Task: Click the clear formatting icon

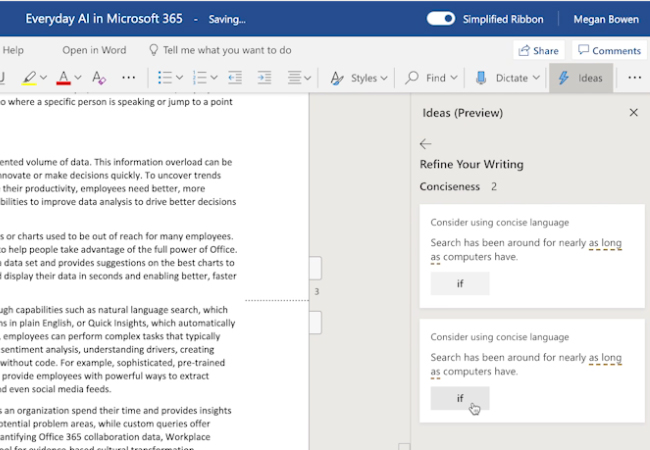Action: point(99,78)
